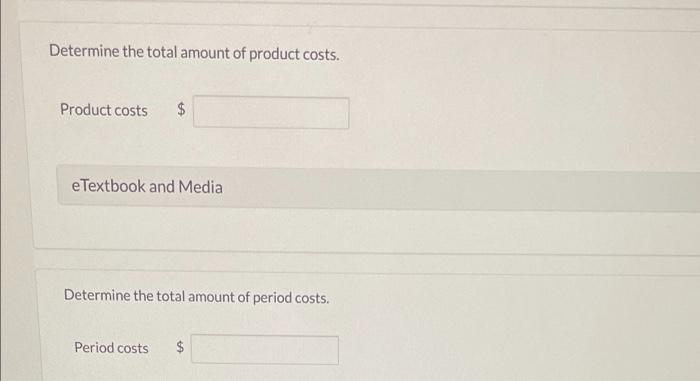The height and width of the screenshot is (381, 700).
Task: Click the words 'period costs.' in the second instruction
Action: pos(291,297)
